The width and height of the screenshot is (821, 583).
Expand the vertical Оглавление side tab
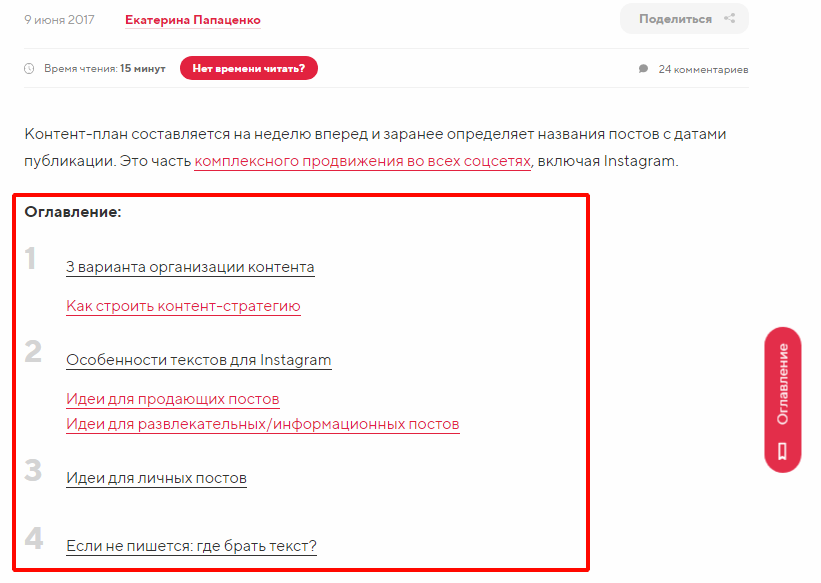point(783,400)
